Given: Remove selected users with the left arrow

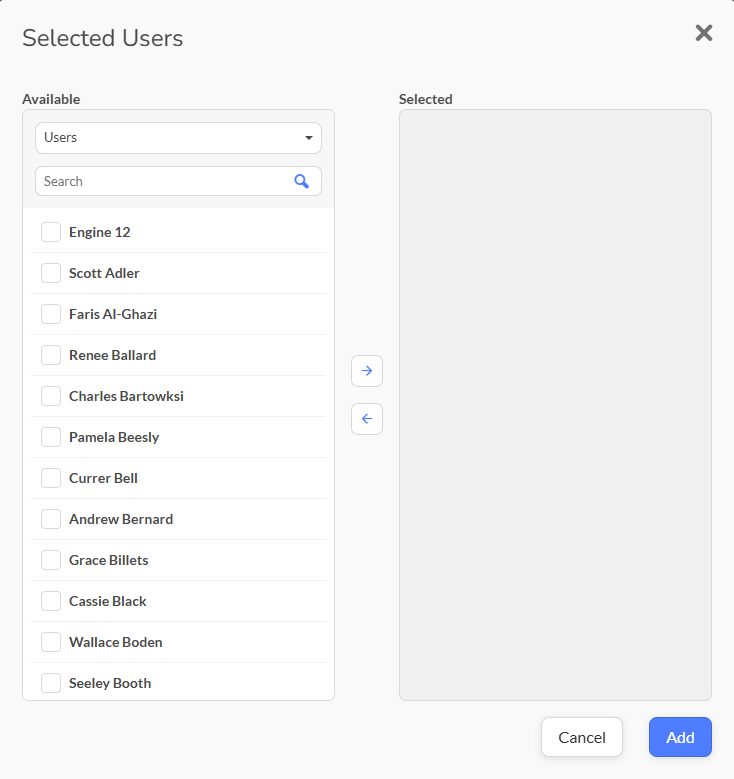Looking at the screenshot, I should (367, 419).
